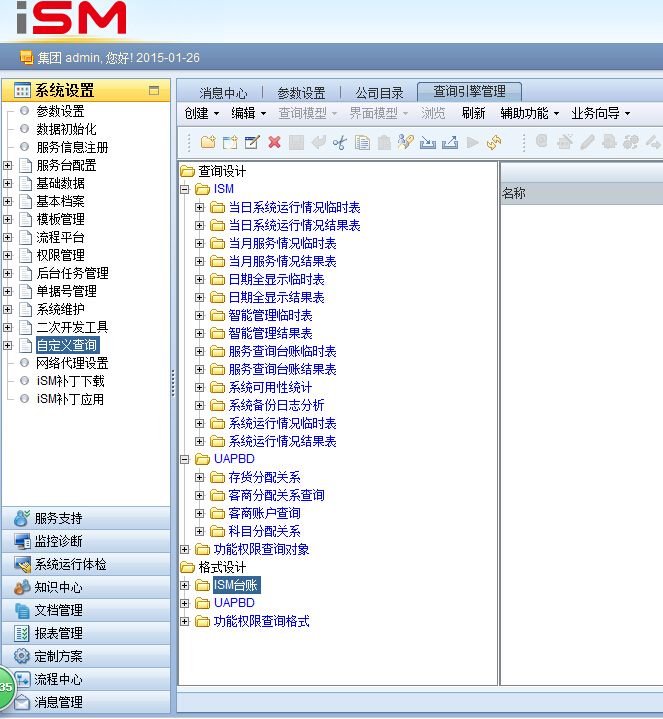This screenshot has width=663, height=719.
Task: Select the 查询引擎管理 tab
Action: tap(470, 92)
